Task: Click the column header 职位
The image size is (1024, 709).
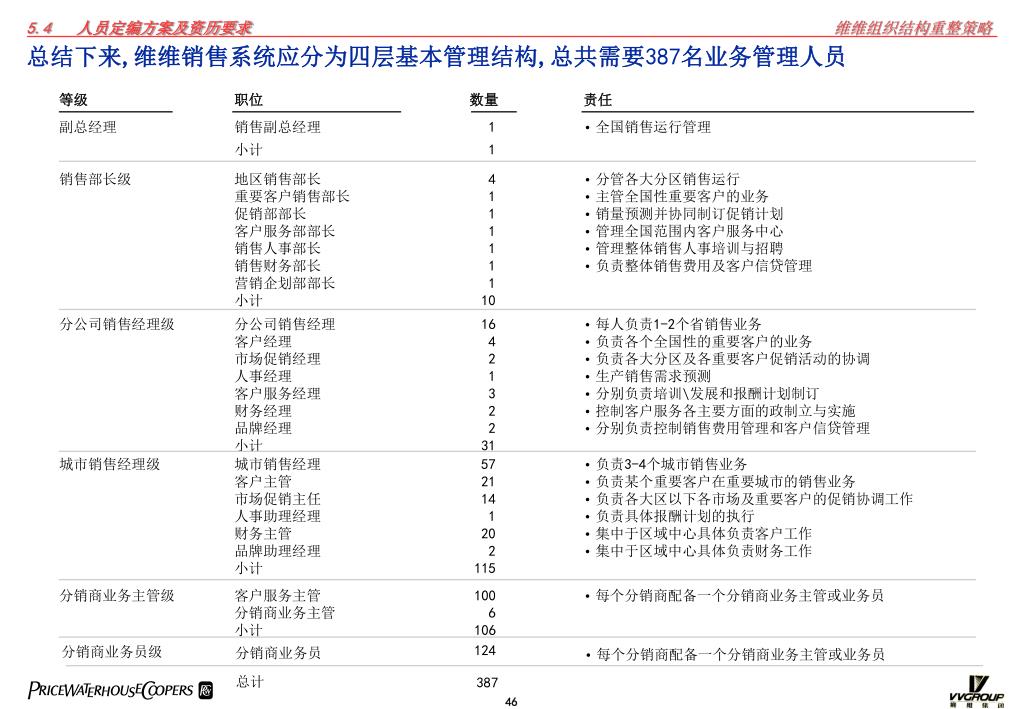Action: pos(249,100)
